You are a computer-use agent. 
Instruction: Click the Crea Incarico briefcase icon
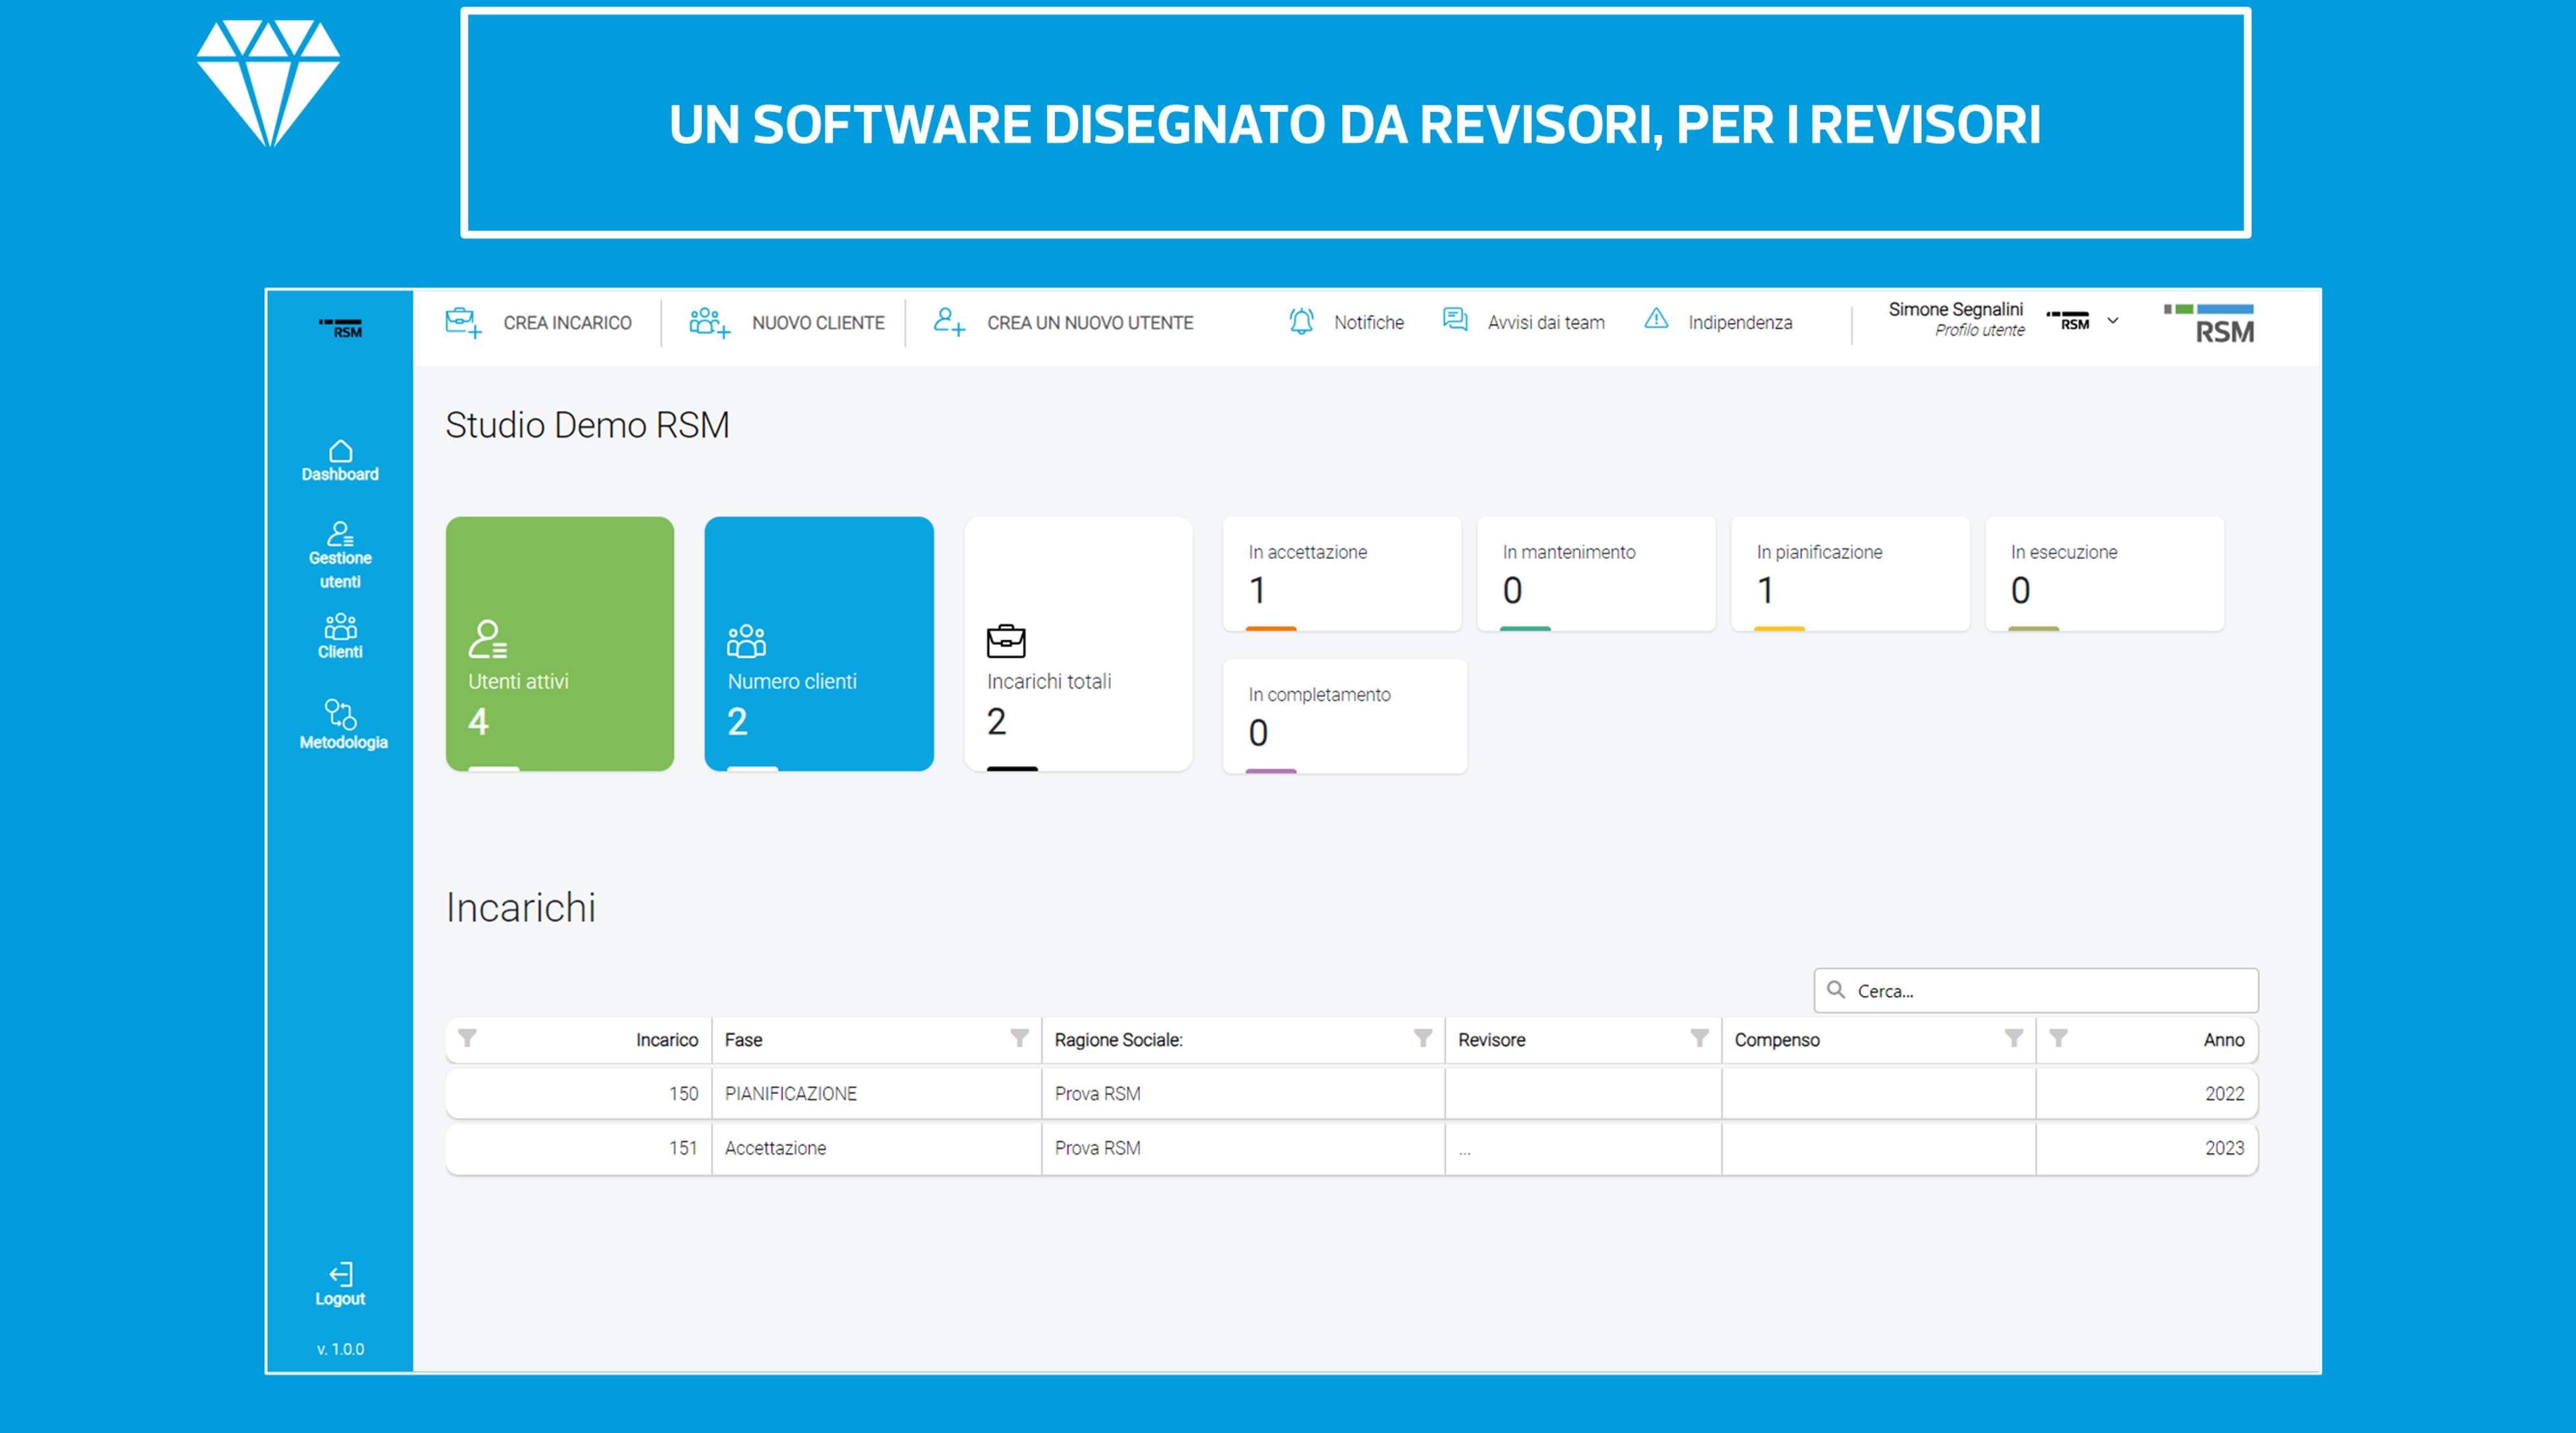(x=463, y=322)
